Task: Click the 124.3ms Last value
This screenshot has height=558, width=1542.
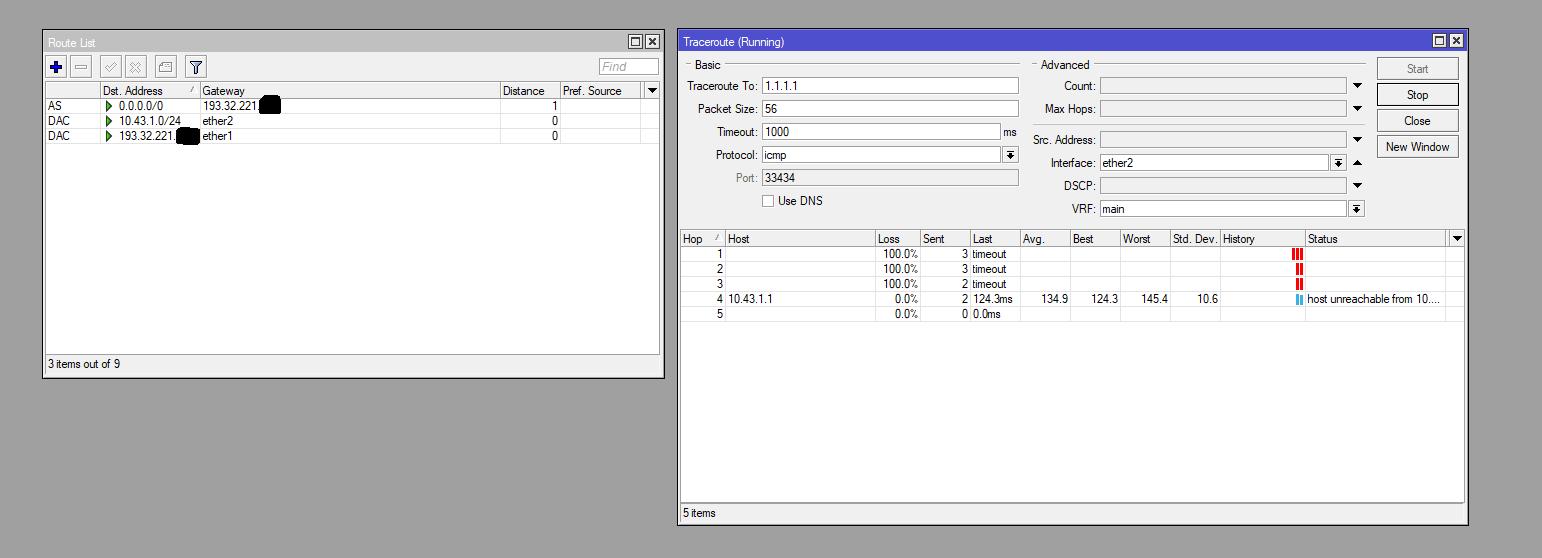Action: click(x=992, y=299)
